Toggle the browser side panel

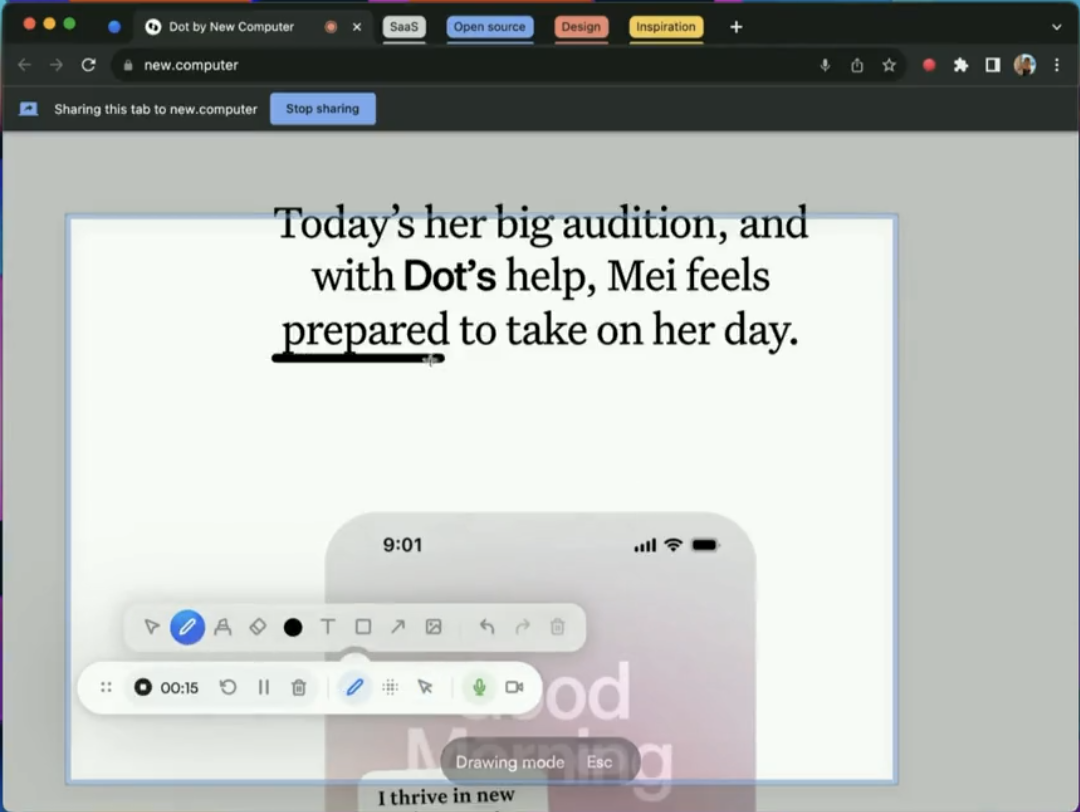[993, 65]
